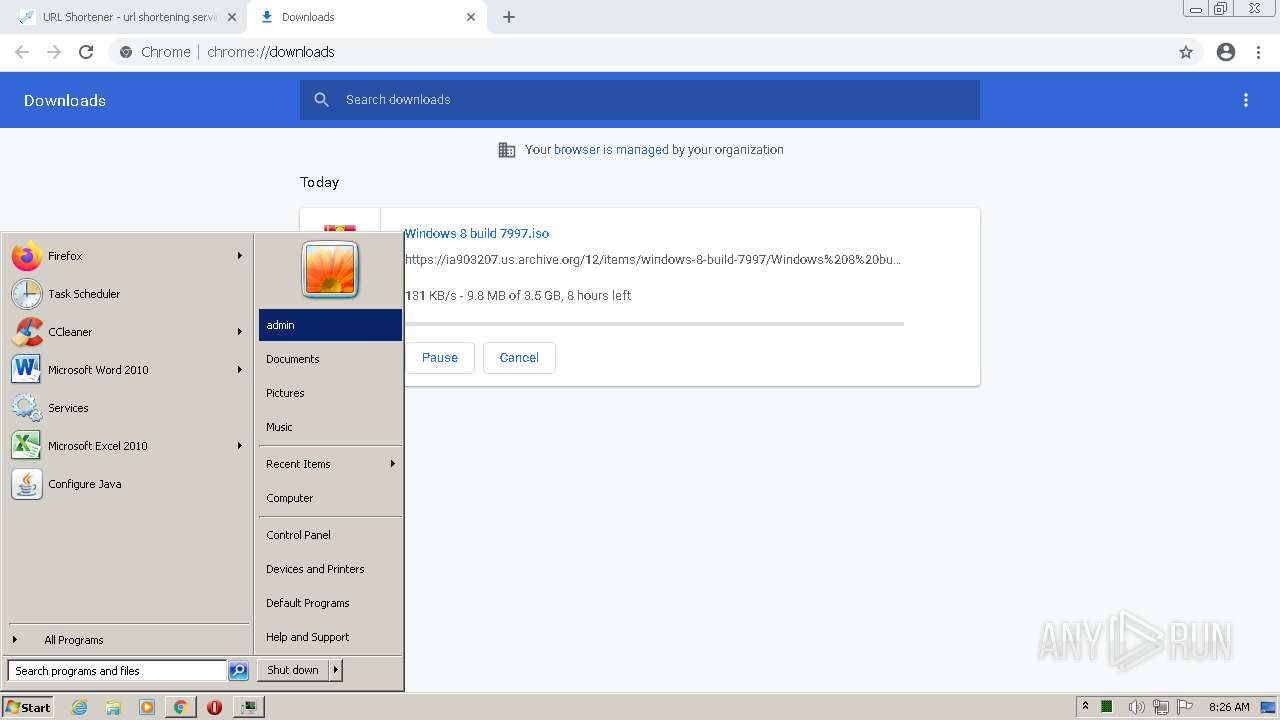
Task: Click the archive.org download source URL
Action: click(x=653, y=260)
